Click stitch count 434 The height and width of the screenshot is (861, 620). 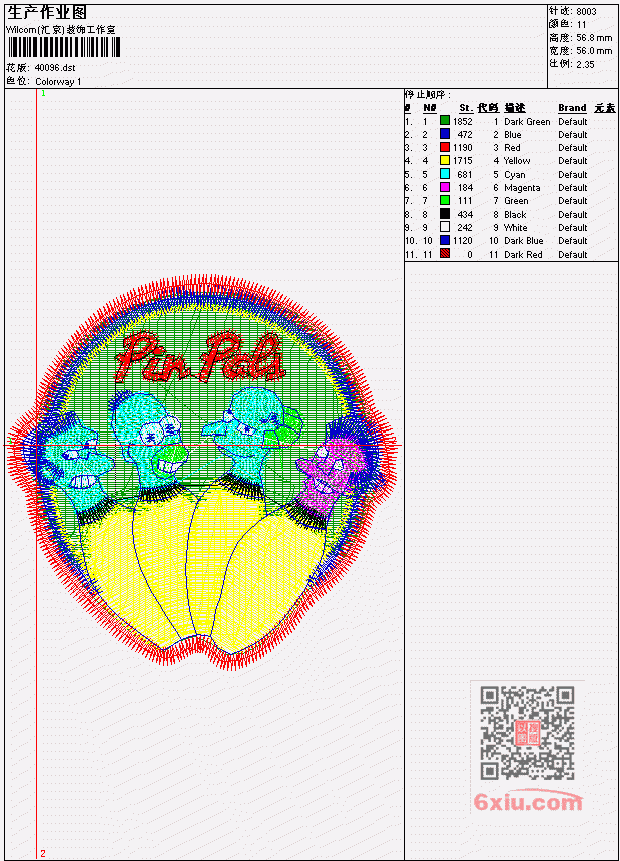point(465,215)
